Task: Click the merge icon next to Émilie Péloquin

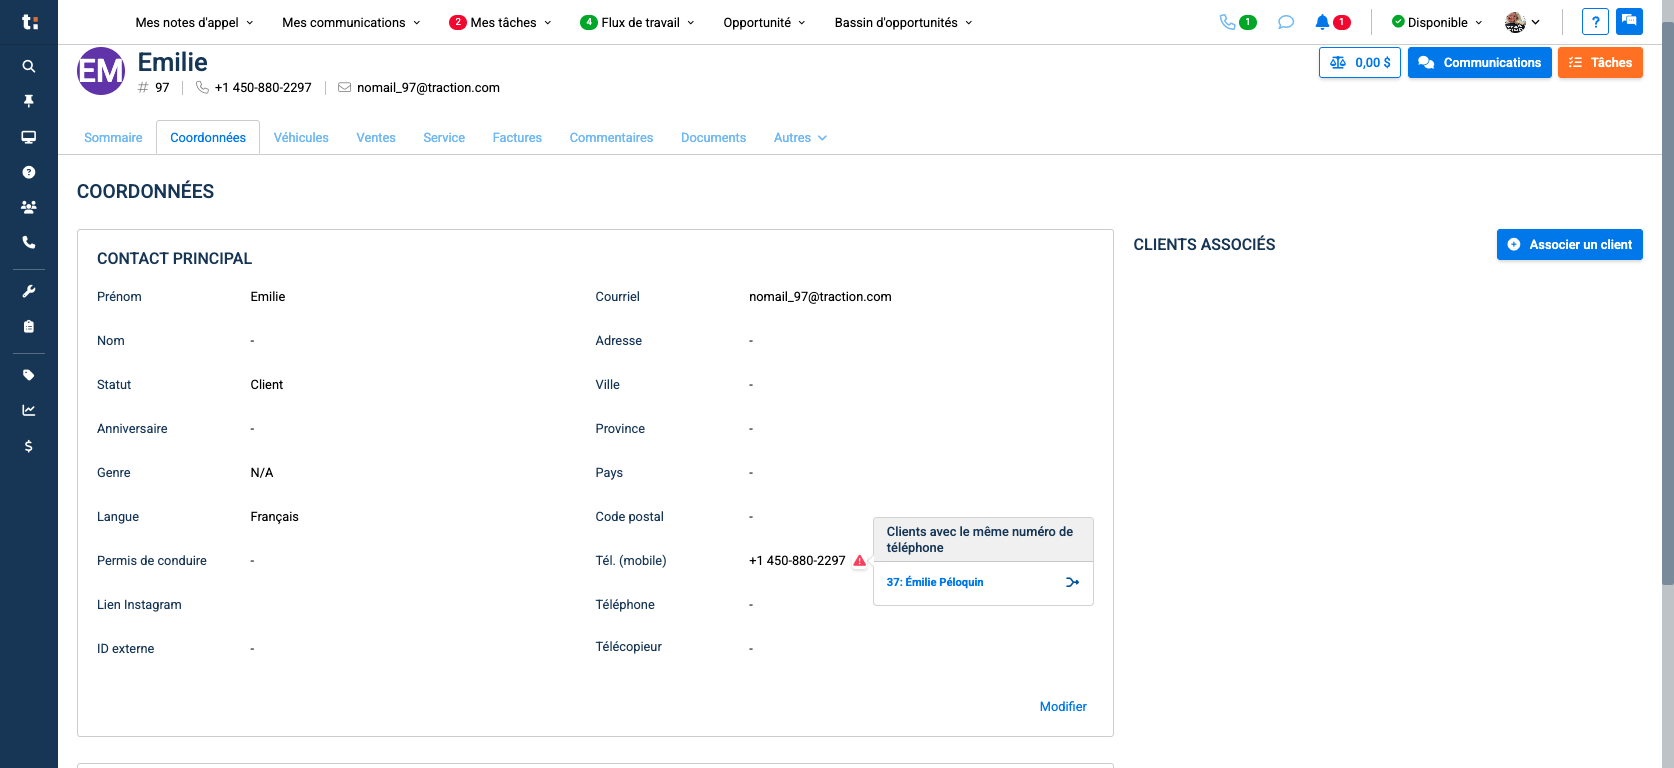Action: pos(1072,582)
